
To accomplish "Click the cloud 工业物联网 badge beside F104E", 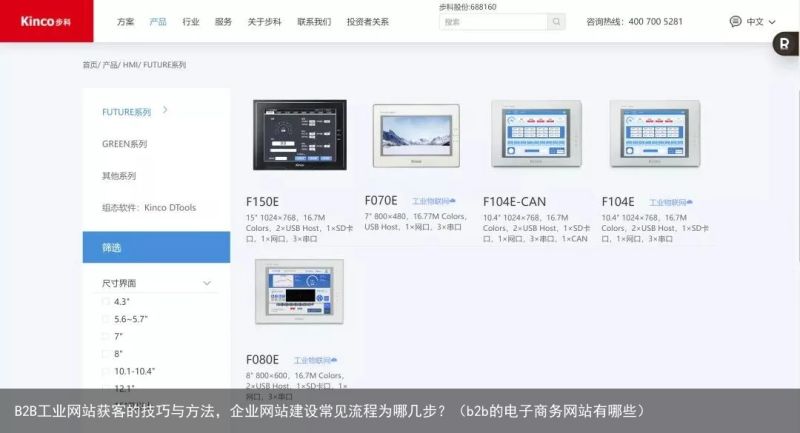I will (670, 202).
